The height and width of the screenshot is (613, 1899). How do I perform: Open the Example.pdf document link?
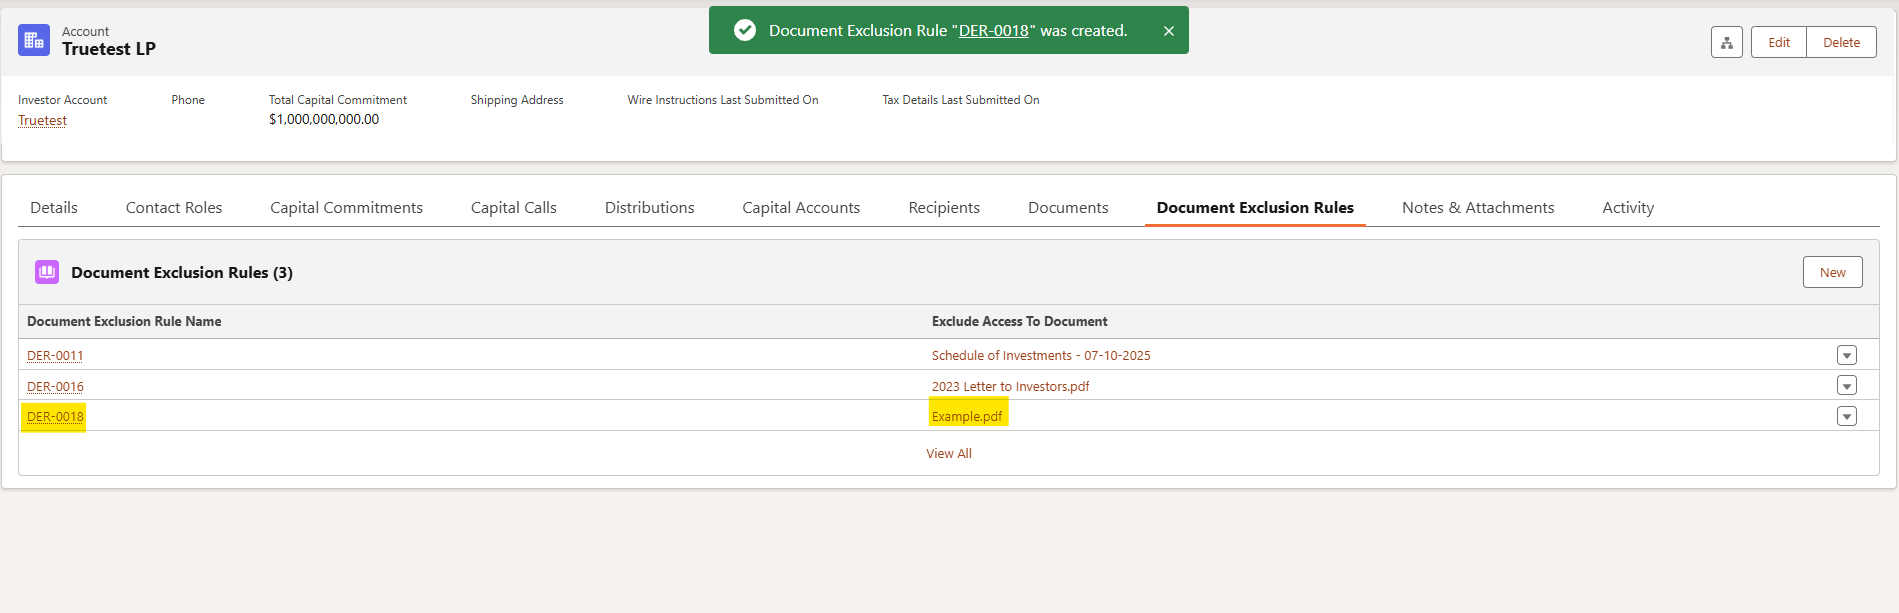click(967, 416)
